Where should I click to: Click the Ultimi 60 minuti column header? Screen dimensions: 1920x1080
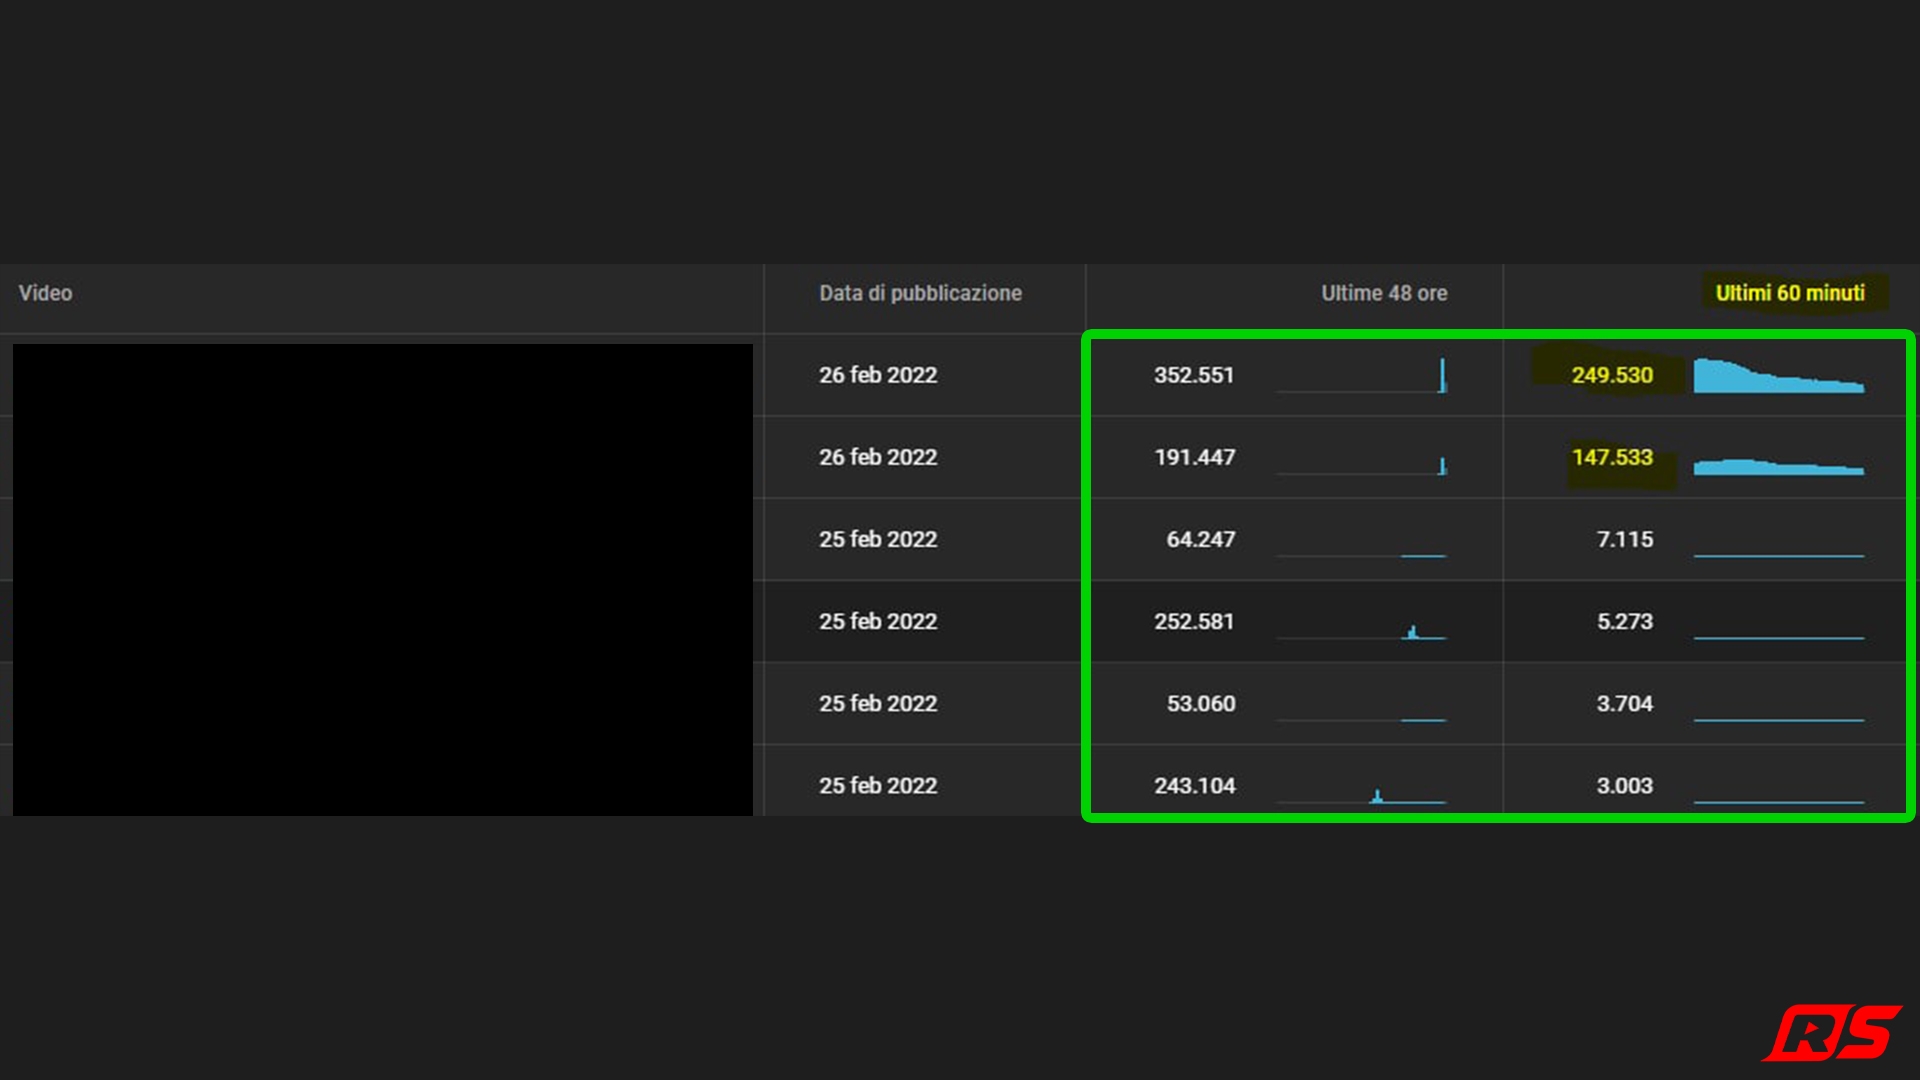pyautogui.click(x=1790, y=293)
